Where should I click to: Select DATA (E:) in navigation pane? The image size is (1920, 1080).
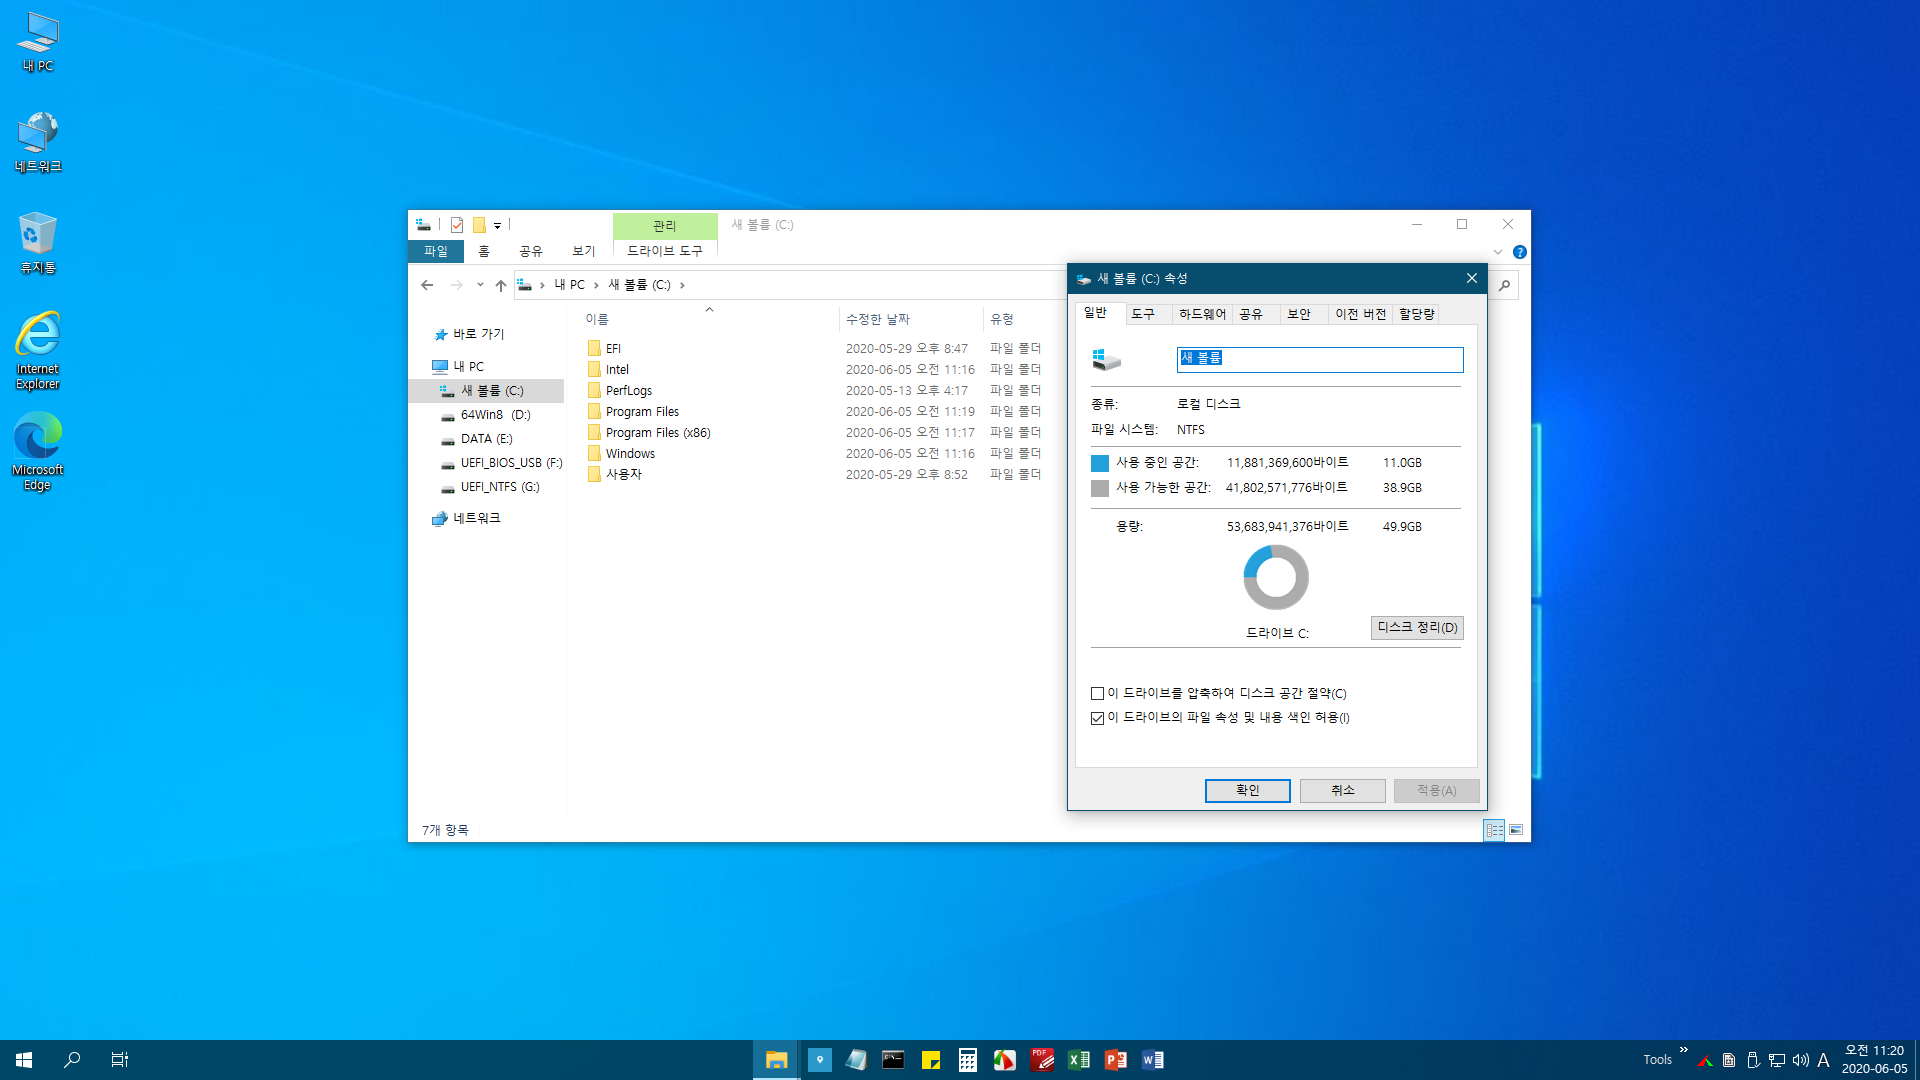pyautogui.click(x=487, y=439)
